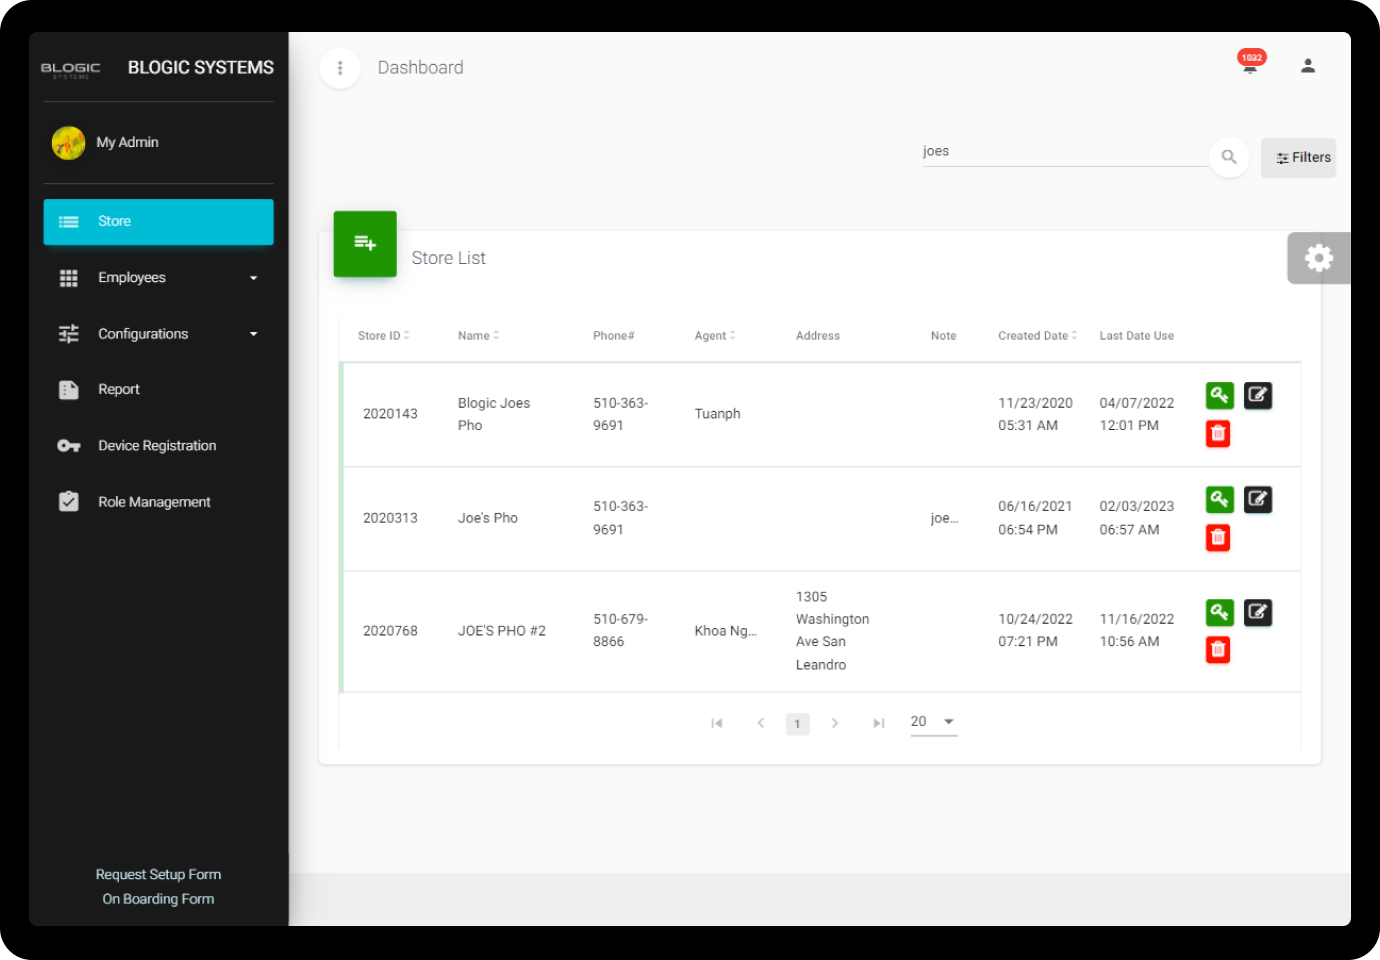1380x960 pixels.
Task: Edit the Joe's Pho store row
Action: pos(1257,499)
